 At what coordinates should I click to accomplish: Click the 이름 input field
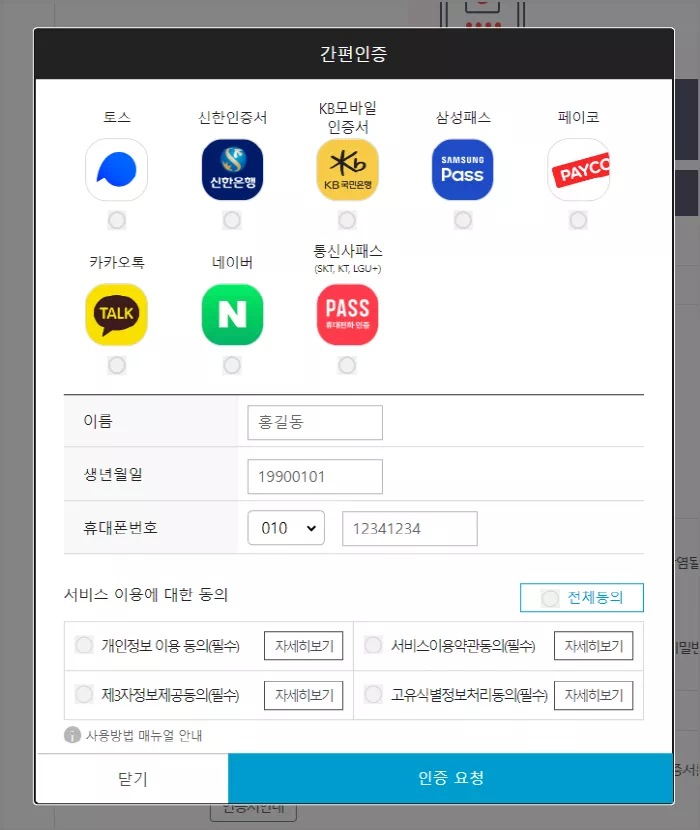pyautogui.click(x=315, y=422)
